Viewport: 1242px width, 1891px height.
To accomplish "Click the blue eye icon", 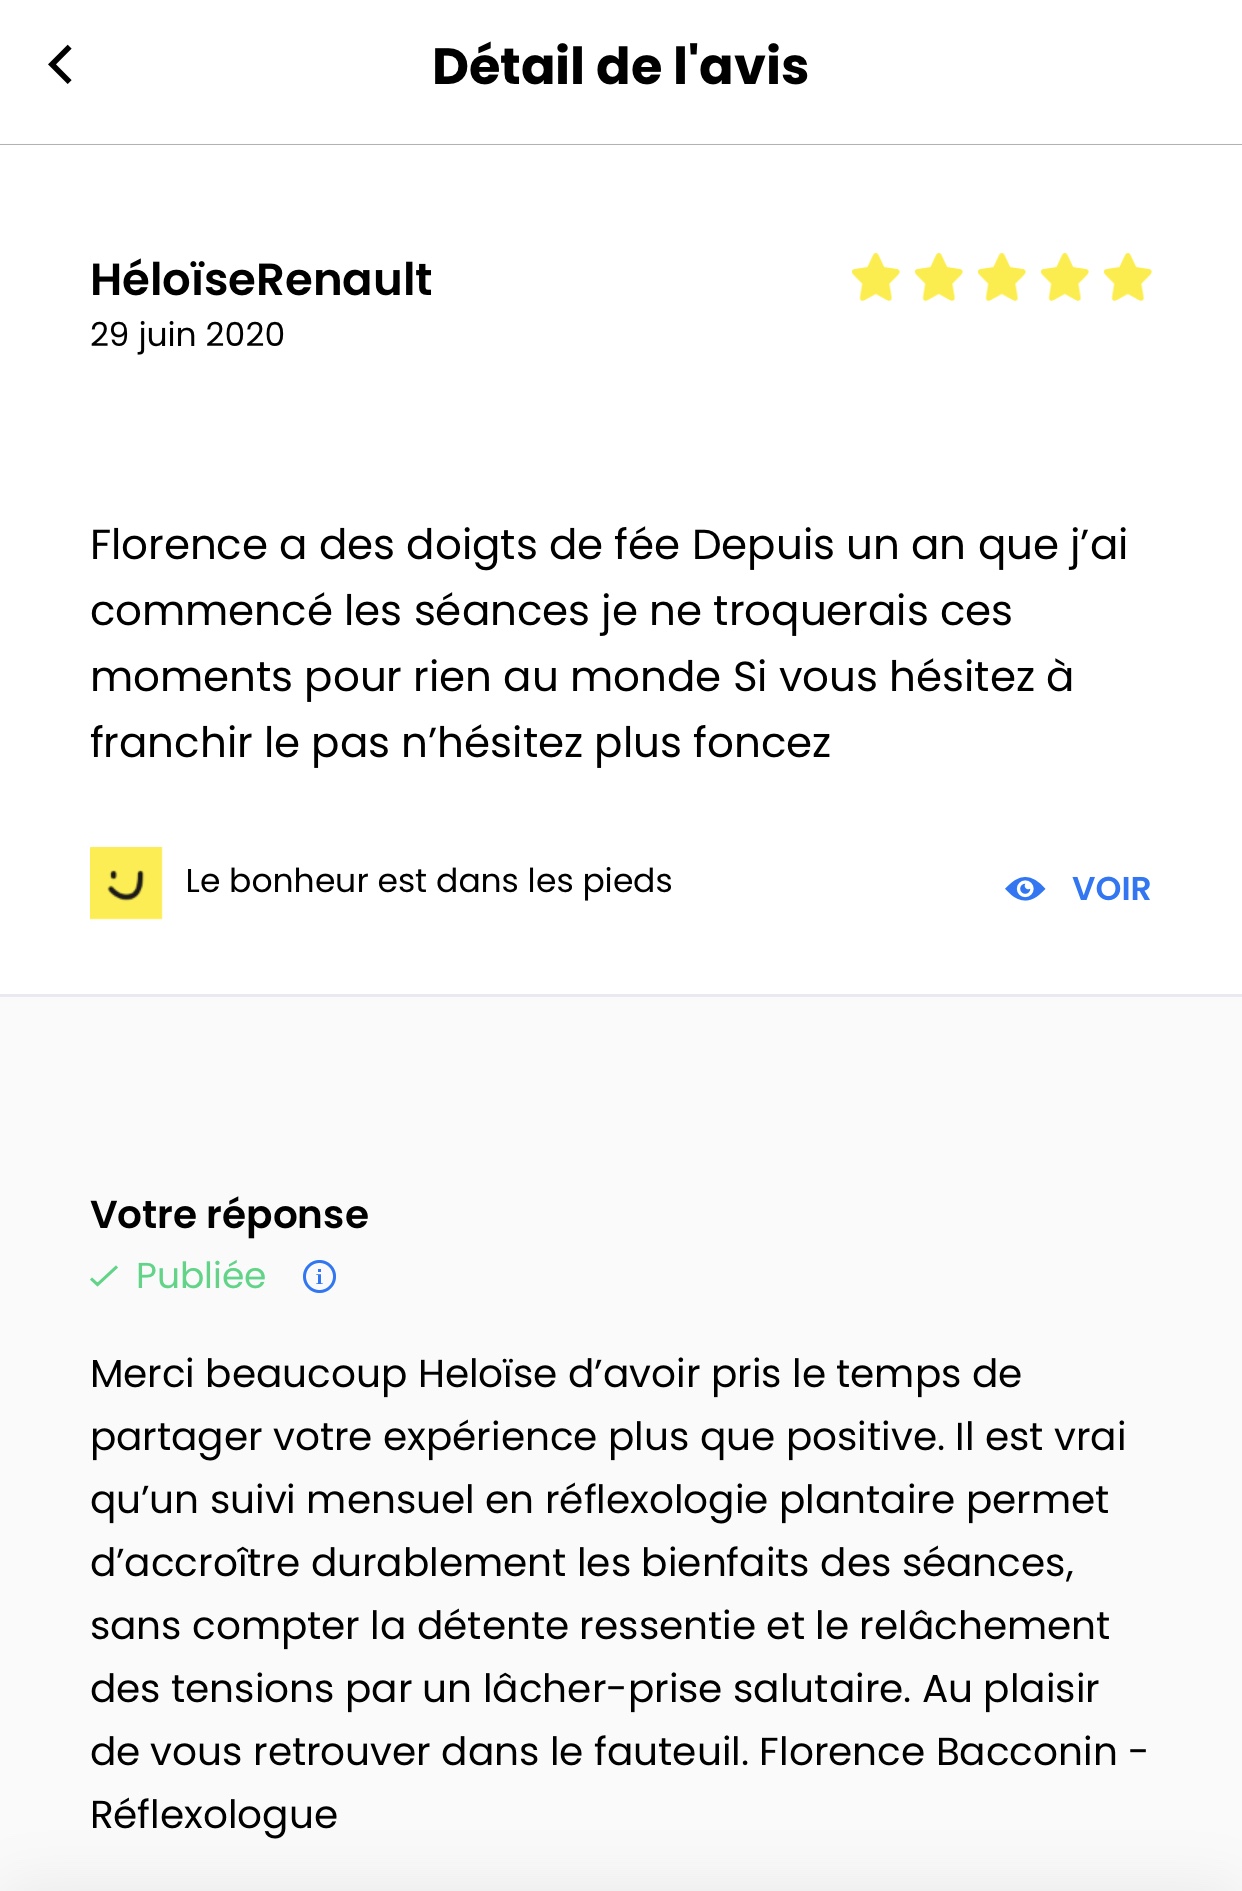I will coord(1025,889).
